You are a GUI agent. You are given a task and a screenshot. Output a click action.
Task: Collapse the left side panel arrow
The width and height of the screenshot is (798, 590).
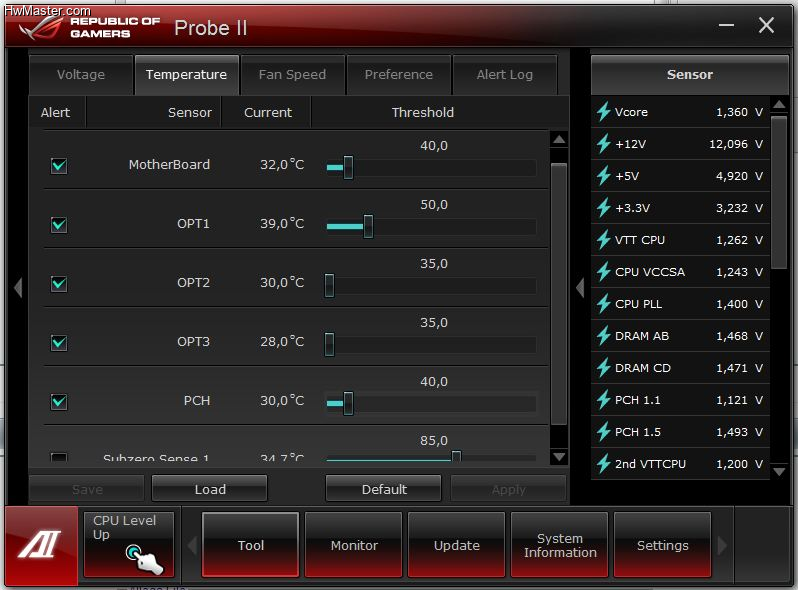coord(18,288)
